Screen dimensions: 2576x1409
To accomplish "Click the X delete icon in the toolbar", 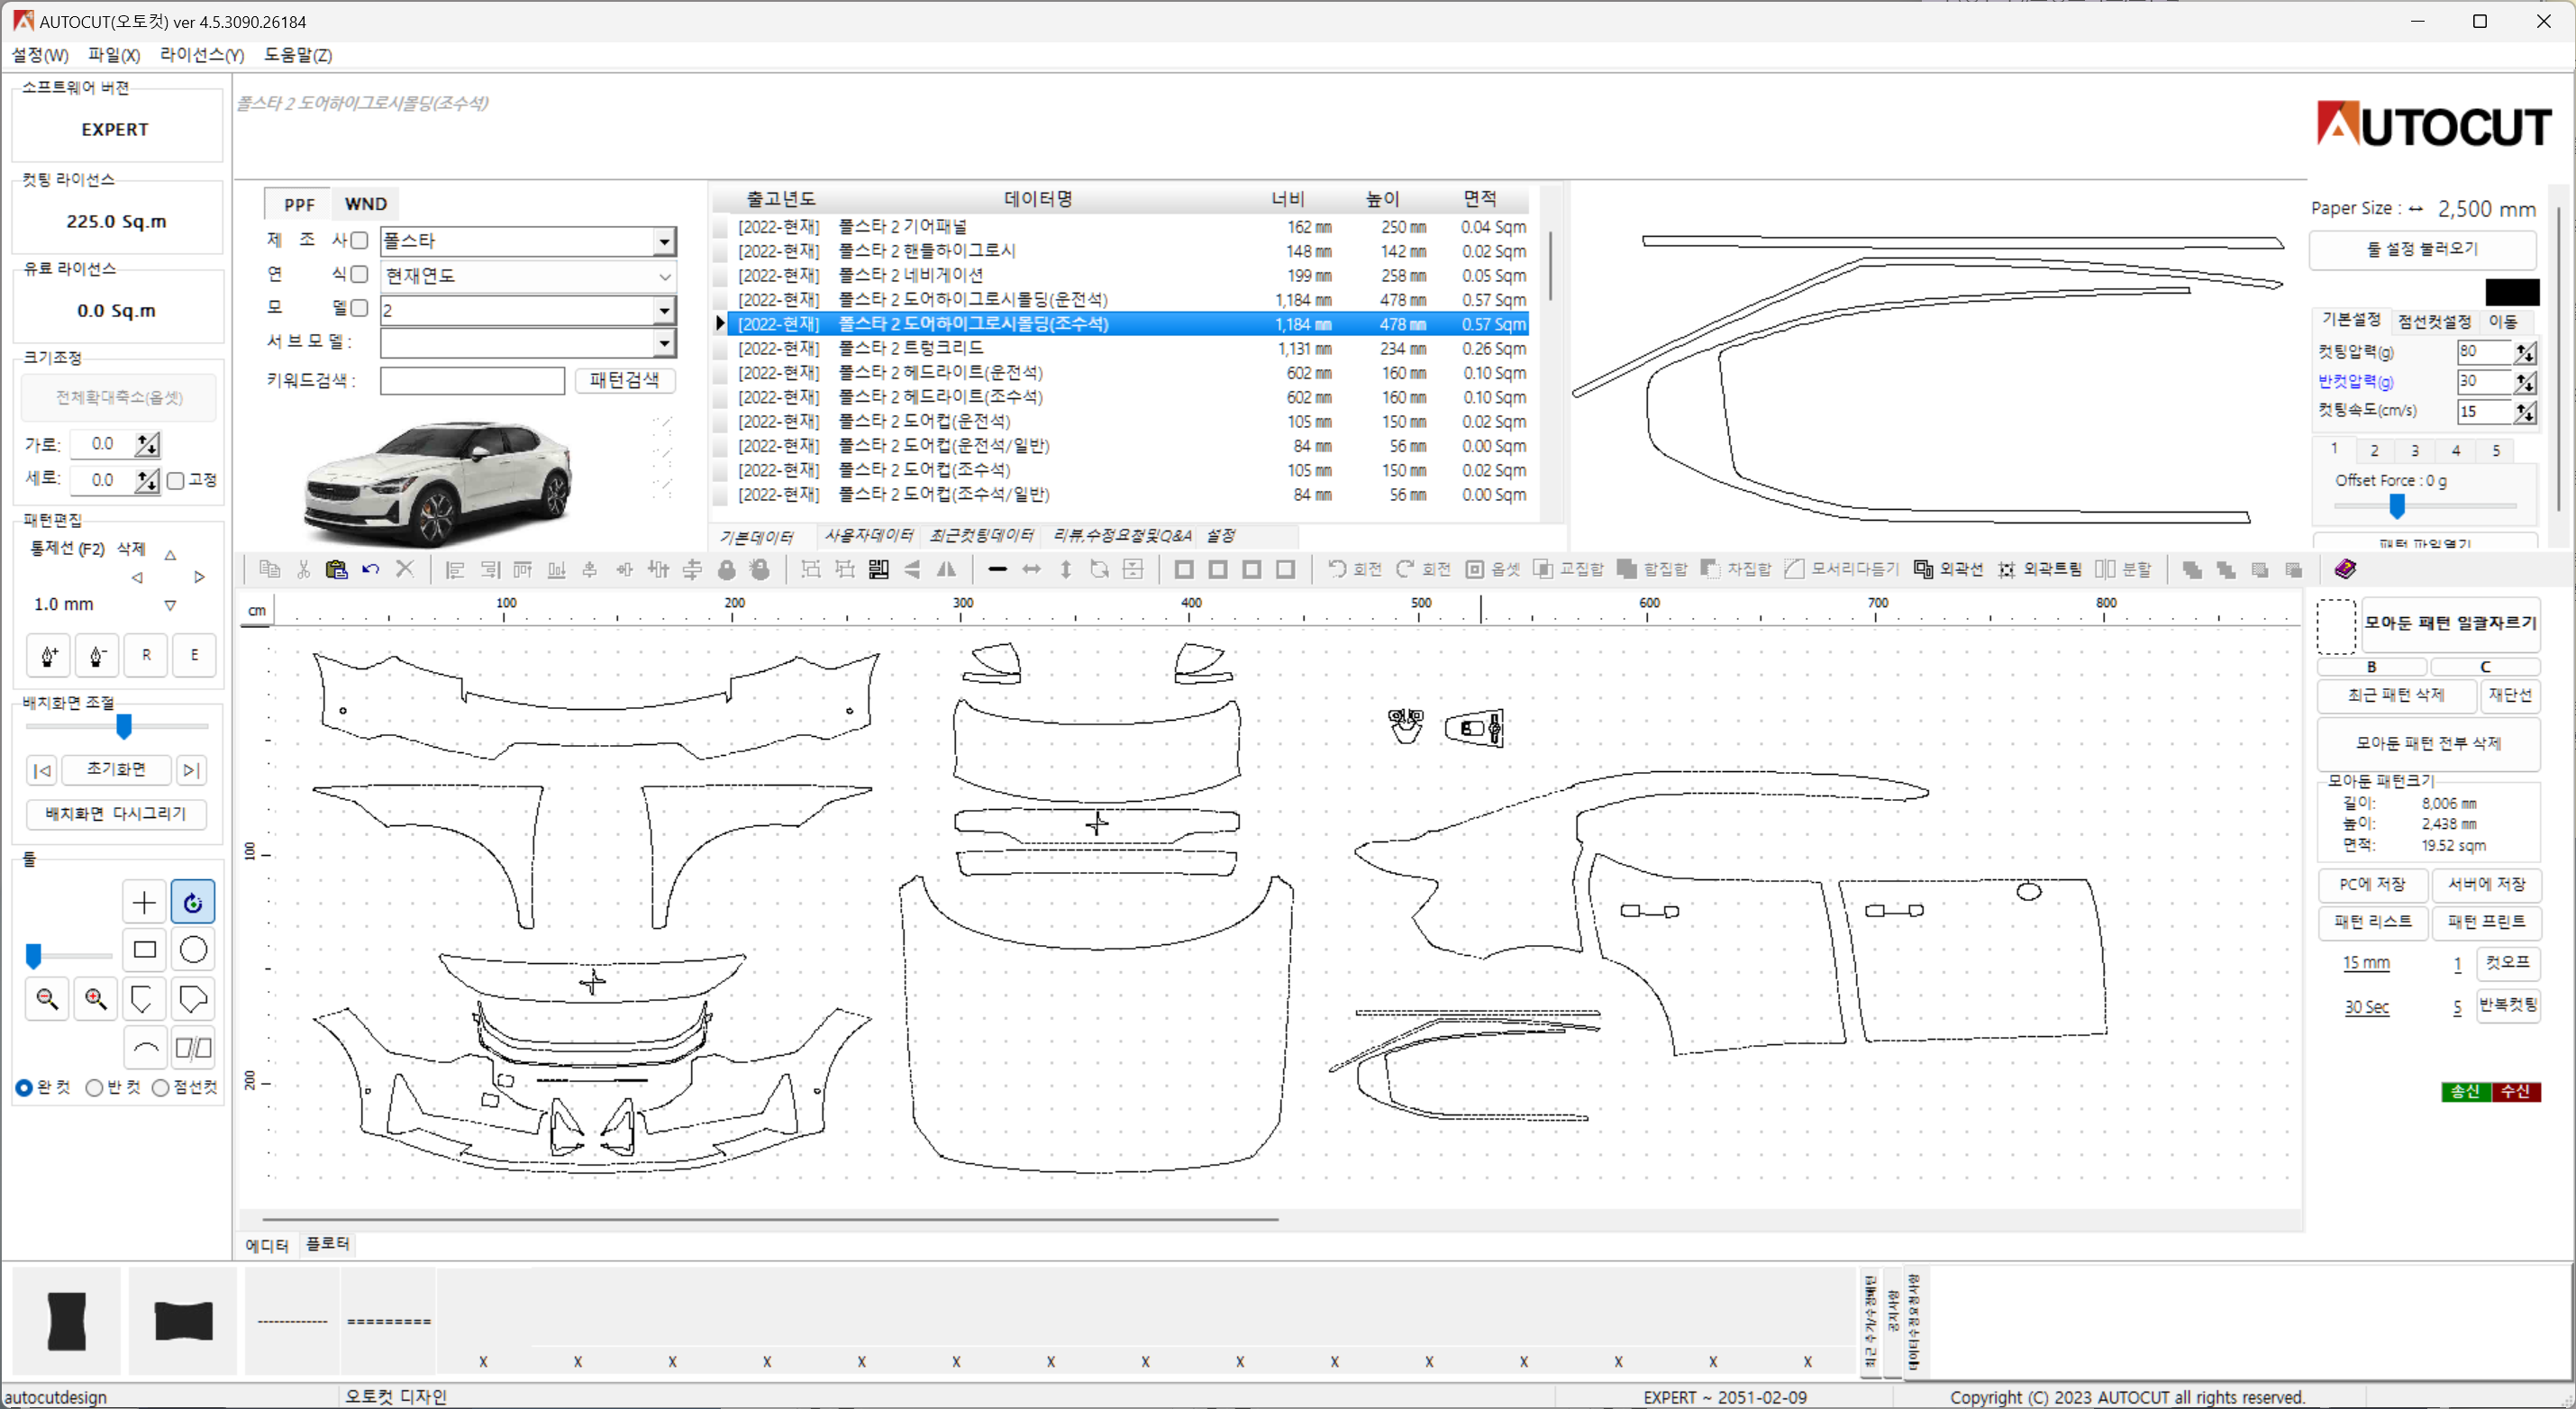I will [x=405, y=569].
